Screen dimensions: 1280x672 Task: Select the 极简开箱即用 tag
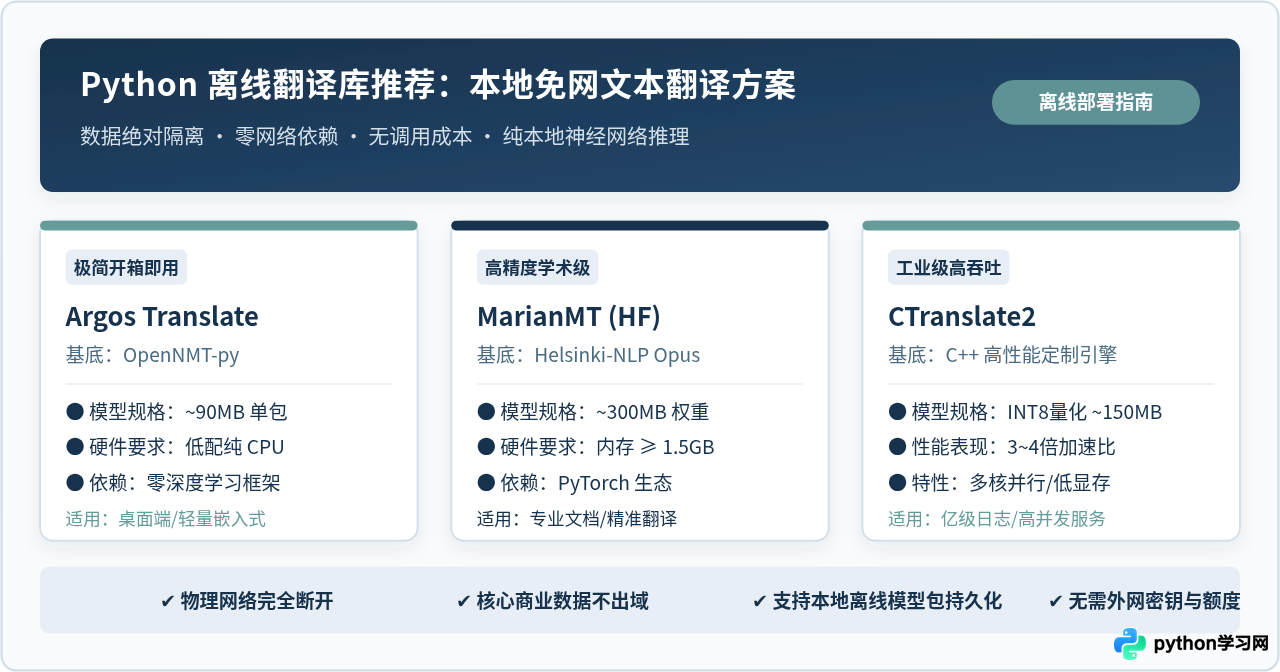pyautogui.click(x=126, y=268)
